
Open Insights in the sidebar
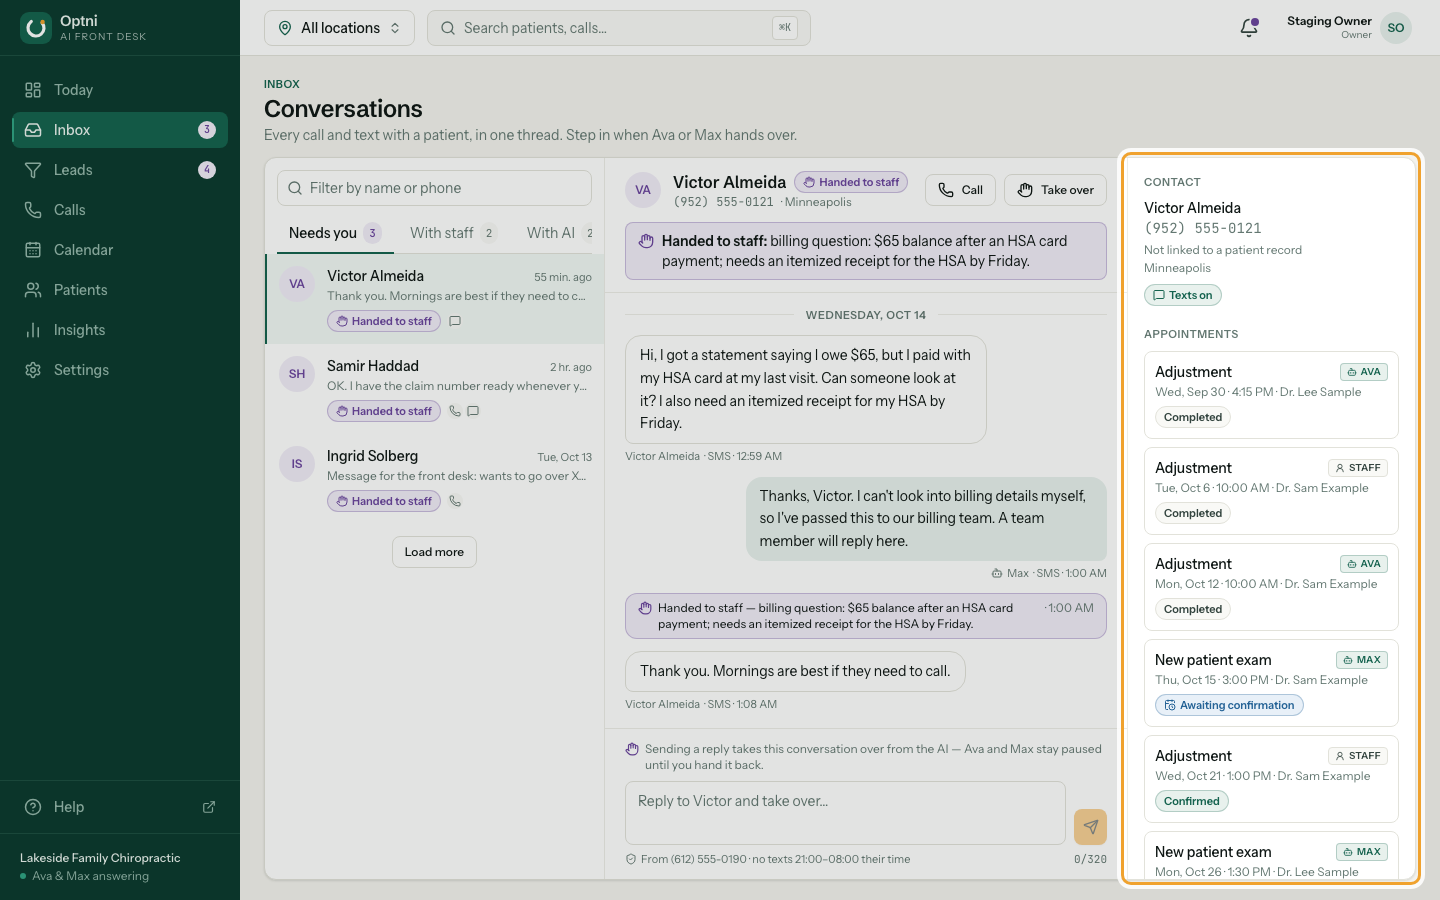tap(120, 330)
